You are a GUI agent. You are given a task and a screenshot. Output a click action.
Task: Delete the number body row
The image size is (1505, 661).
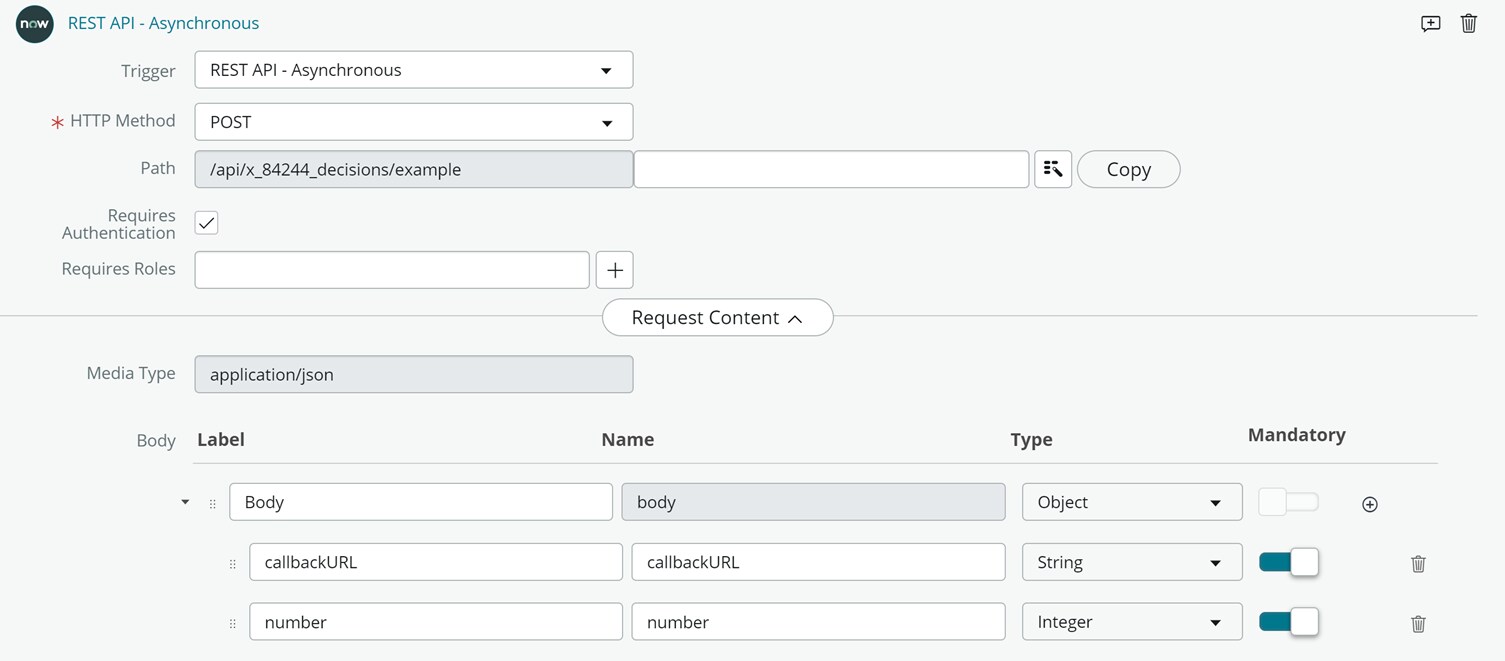pos(1417,624)
